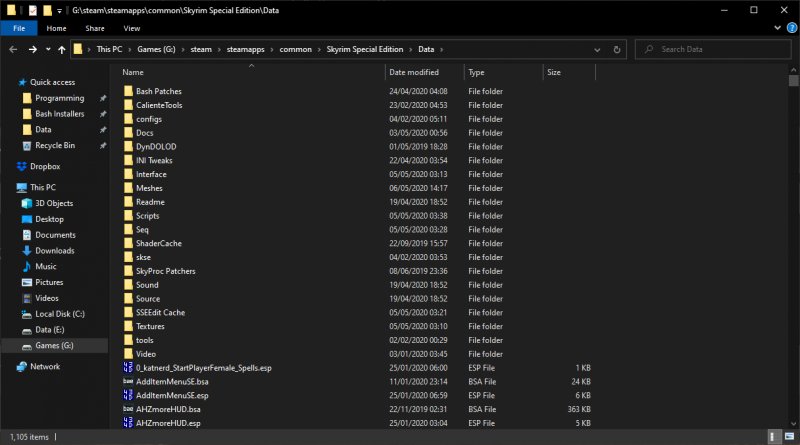Select Local Disk (C:) drive
This screenshot has height=445, width=800.
tap(60, 314)
